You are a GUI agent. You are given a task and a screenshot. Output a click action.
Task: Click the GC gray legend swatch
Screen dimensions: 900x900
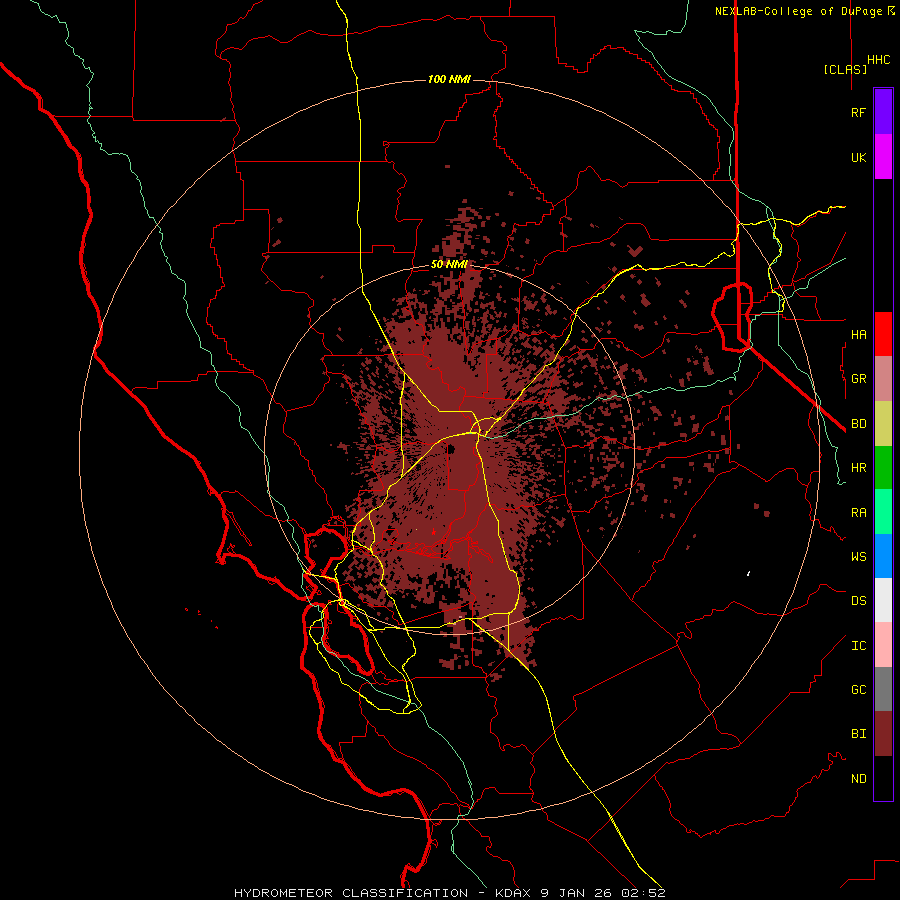(883, 689)
